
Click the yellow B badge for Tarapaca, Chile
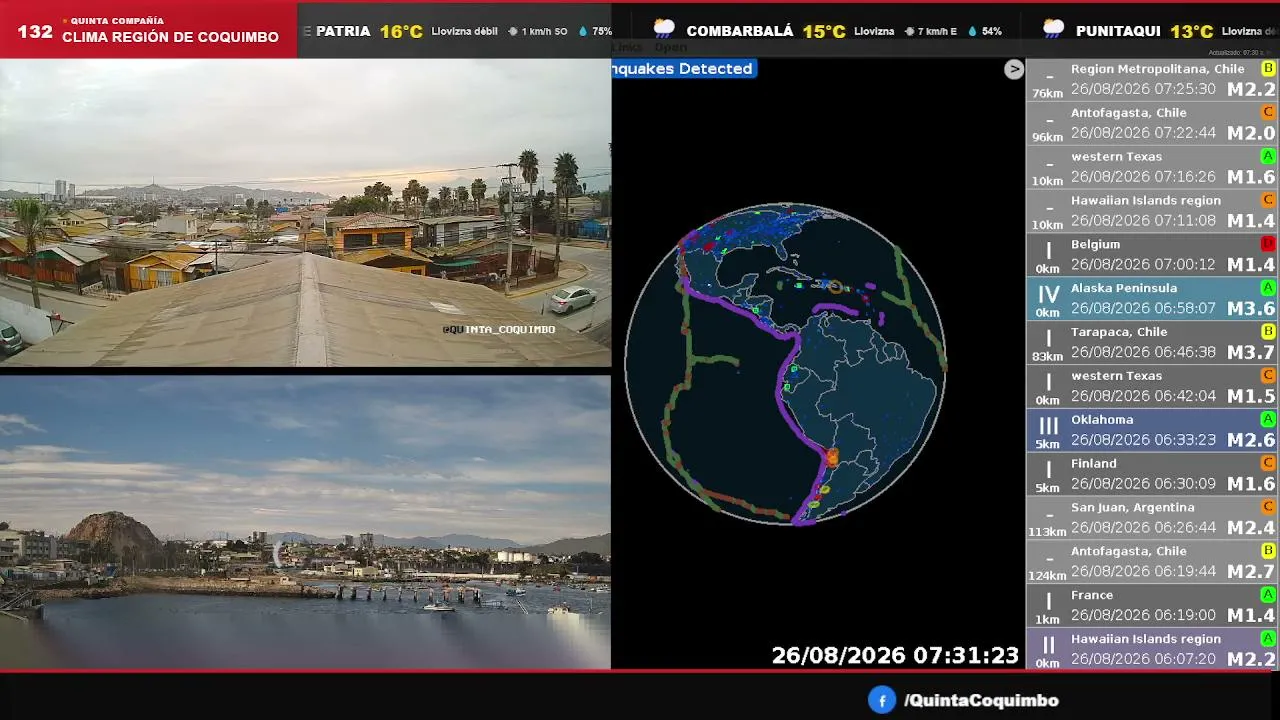(1268, 332)
